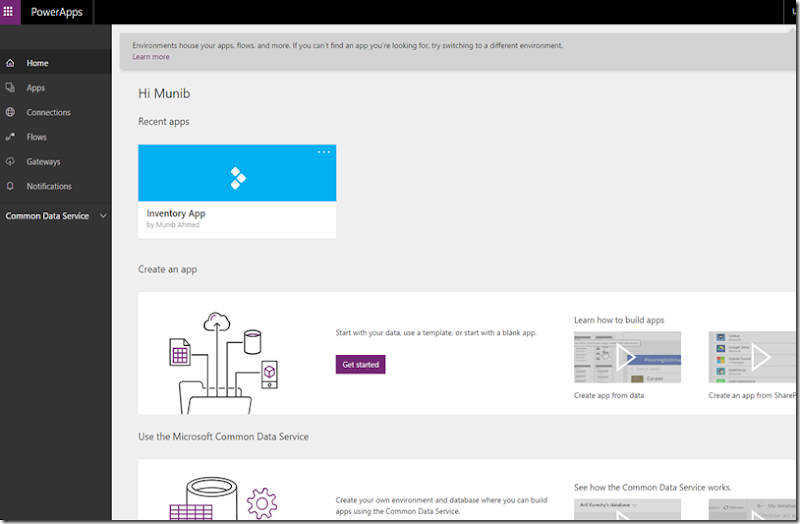Click the Learn how to build apps heading

coord(619,320)
